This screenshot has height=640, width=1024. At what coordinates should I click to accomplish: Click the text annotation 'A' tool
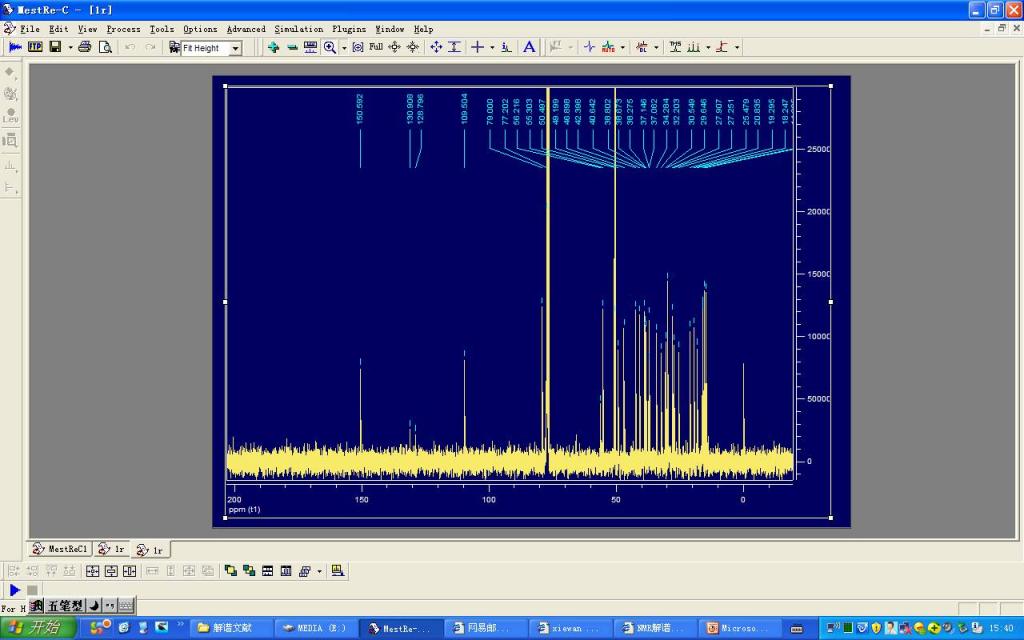pyautogui.click(x=529, y=47)
